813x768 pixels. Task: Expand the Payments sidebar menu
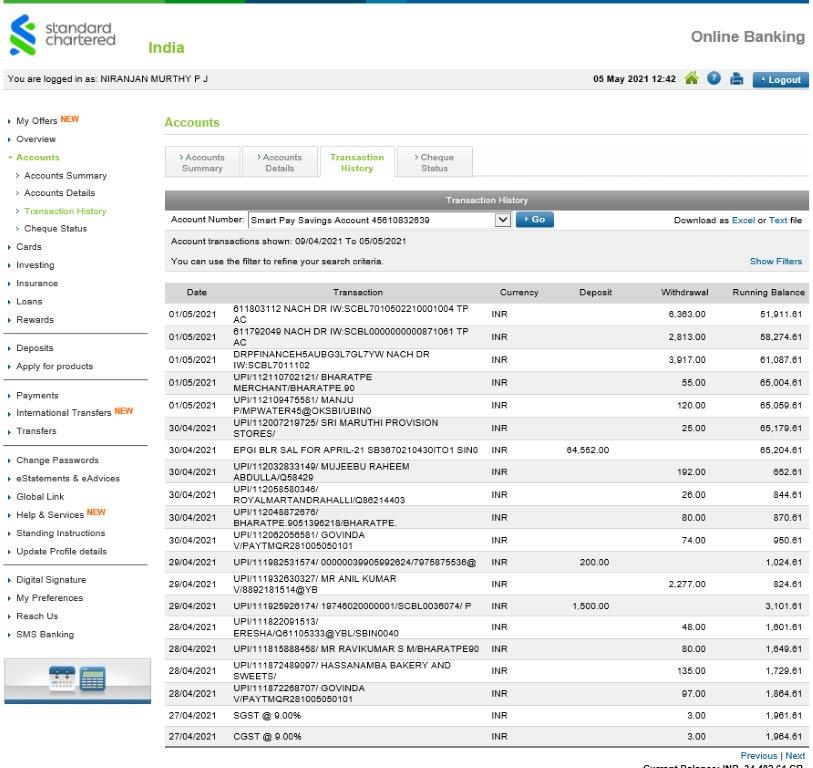point(37,395)
